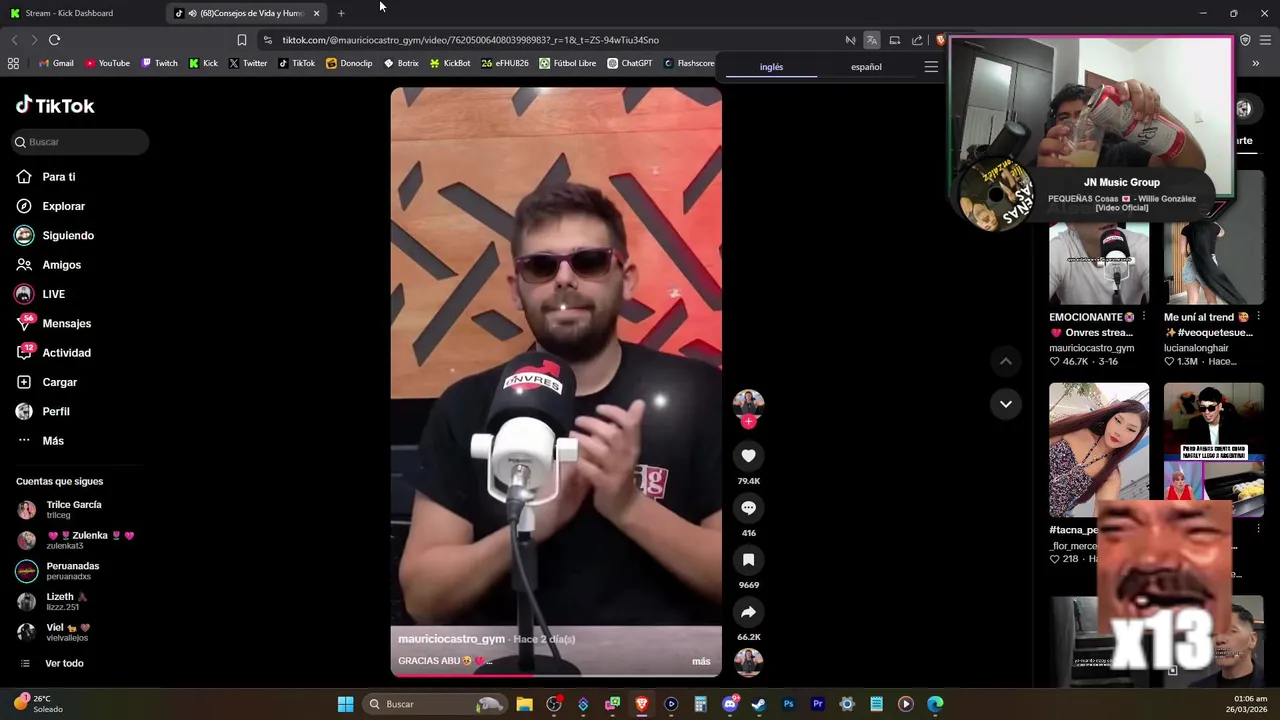Open mauriciocastro_gym profile from video caption

pyautogui.click(x=451, y=639)
